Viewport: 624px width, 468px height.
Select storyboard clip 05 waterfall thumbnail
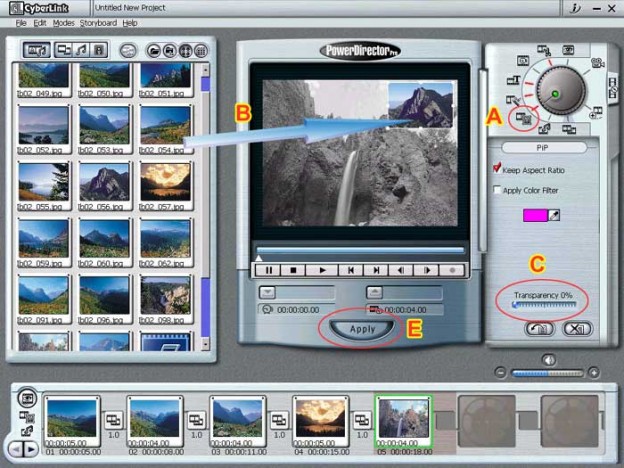(404, 419)
